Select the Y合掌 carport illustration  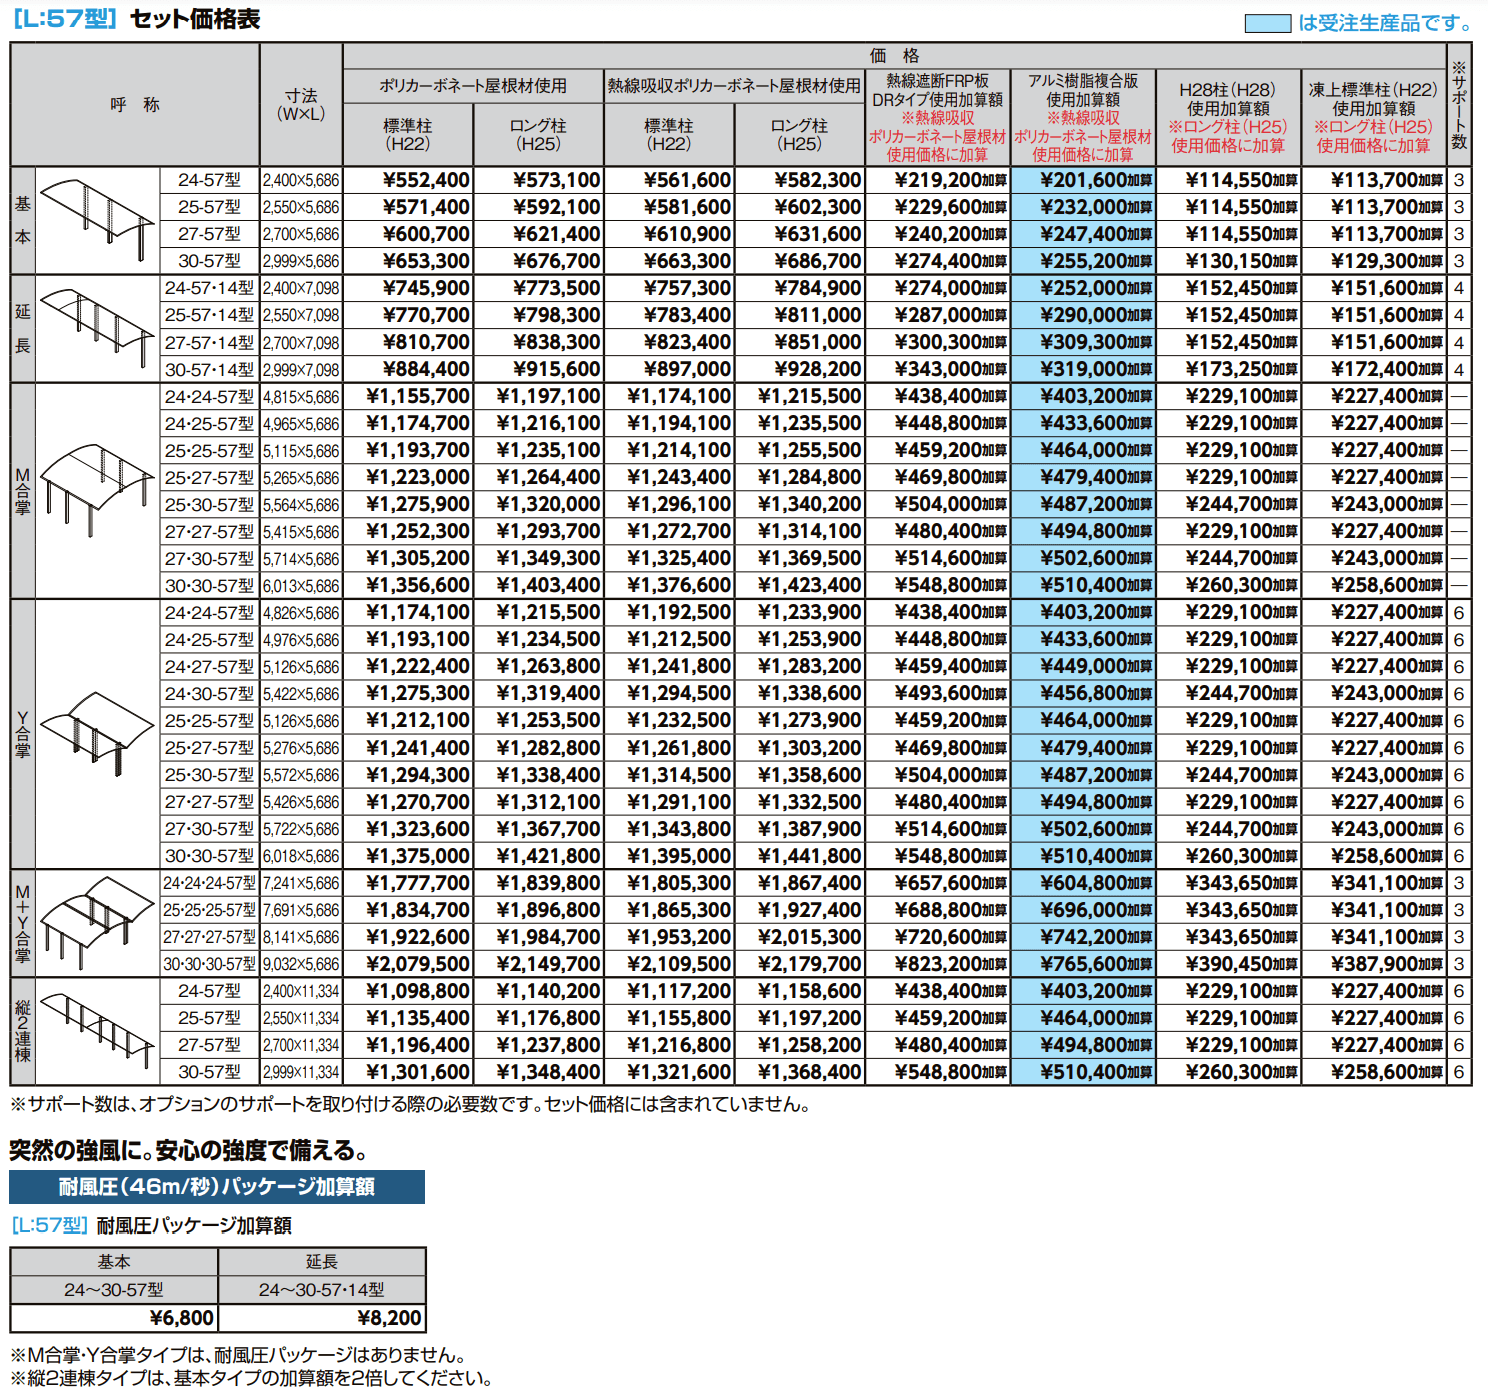[x=97, y=733]
